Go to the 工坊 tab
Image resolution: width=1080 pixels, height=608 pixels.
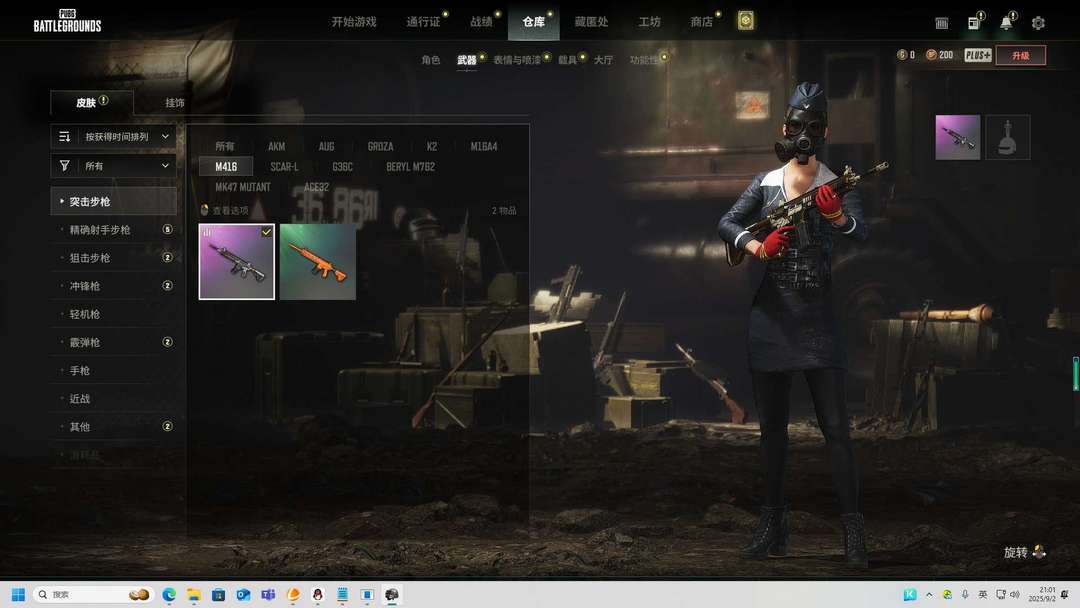tap(650, 22)
